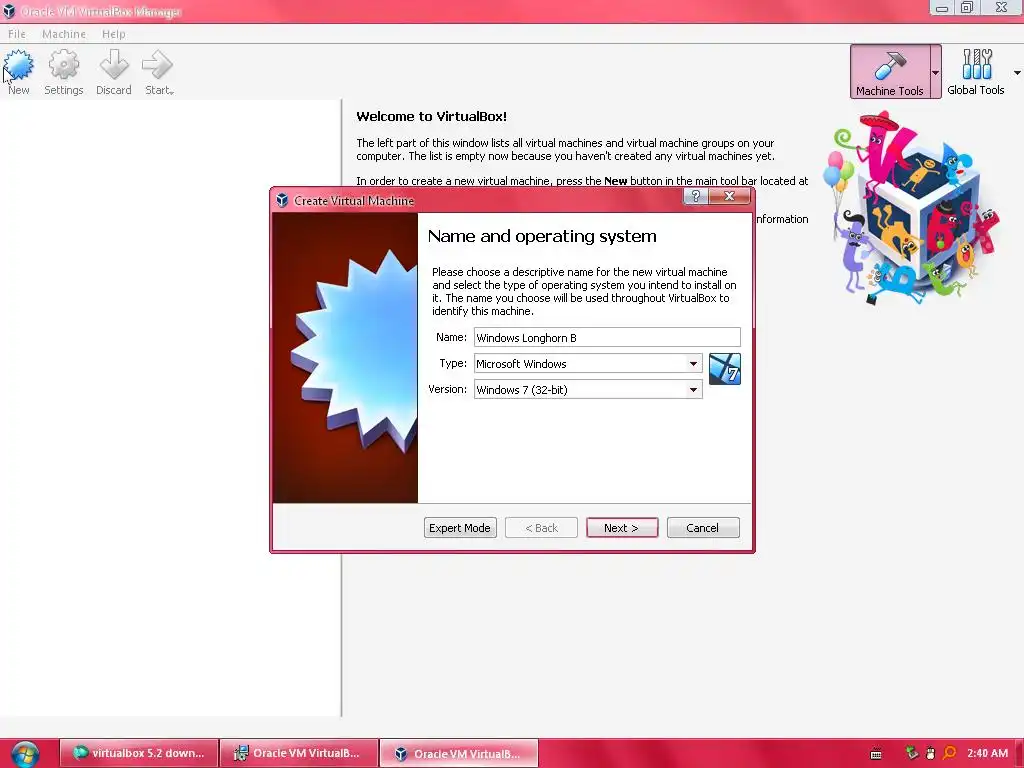The width and height of the screenshot is (1024, 768).
Task: Select the Machine Tools hammer button
Action: click(889, 72)
